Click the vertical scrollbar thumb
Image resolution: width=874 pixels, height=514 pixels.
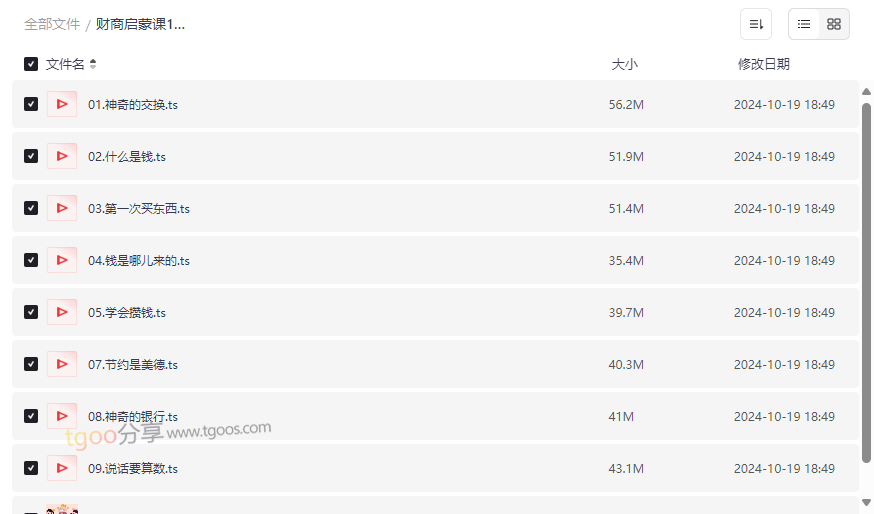click(x=866, y=283)
